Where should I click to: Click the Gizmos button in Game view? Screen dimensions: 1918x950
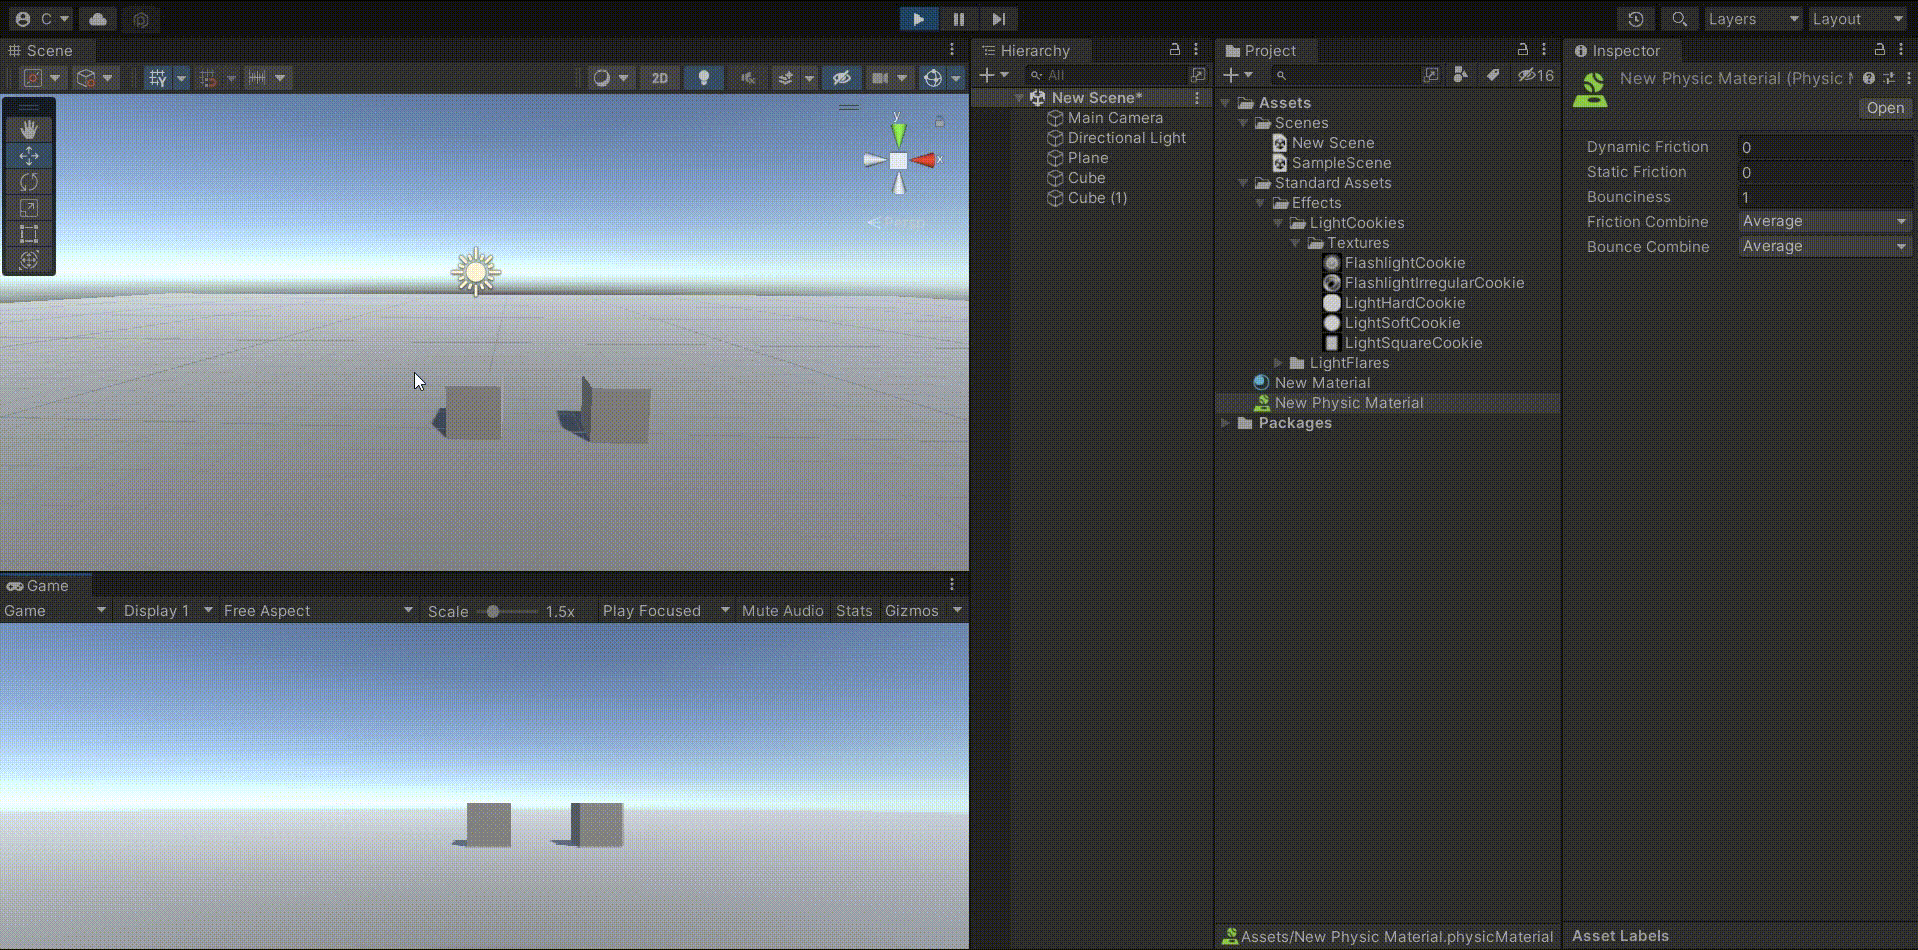tap(912, 611)
